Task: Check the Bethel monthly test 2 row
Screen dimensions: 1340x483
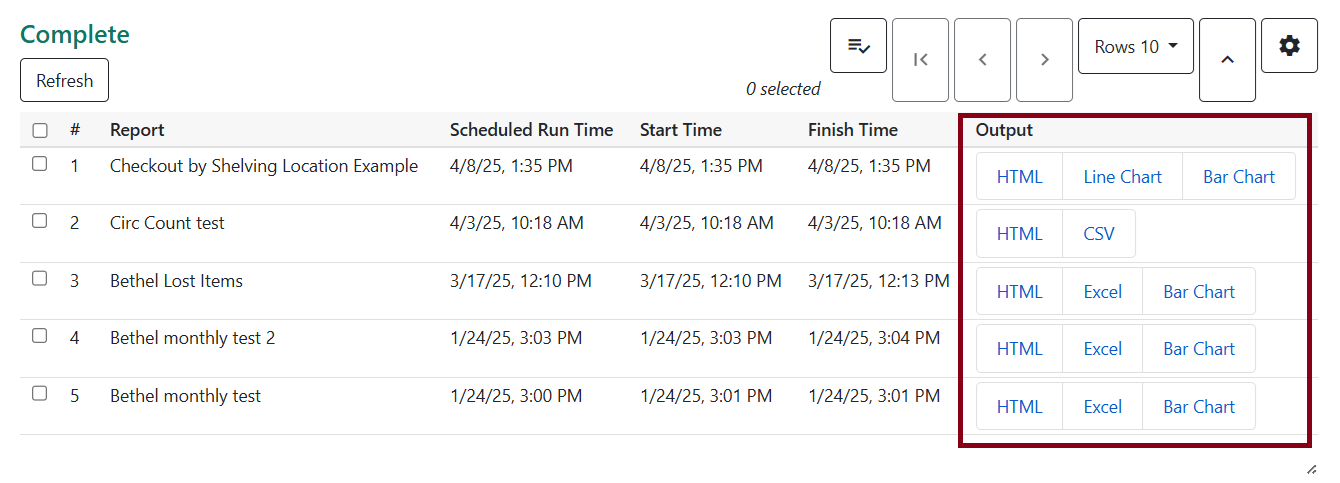Action: tap(40, 336)
